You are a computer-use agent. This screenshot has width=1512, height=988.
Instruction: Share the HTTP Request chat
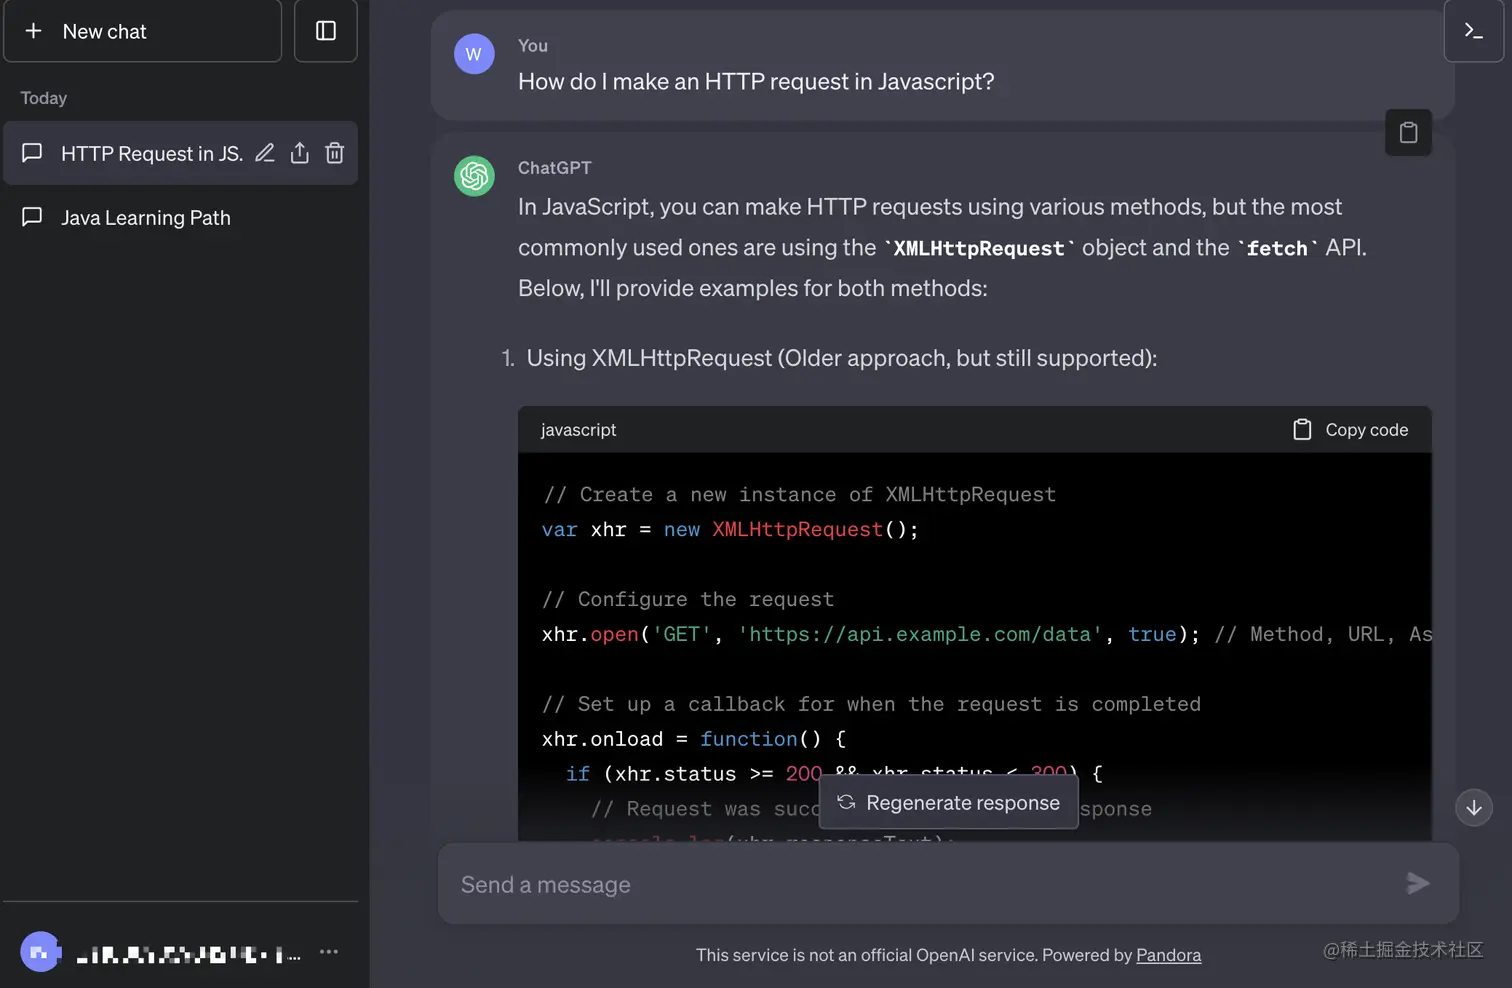tap(299, 153)
